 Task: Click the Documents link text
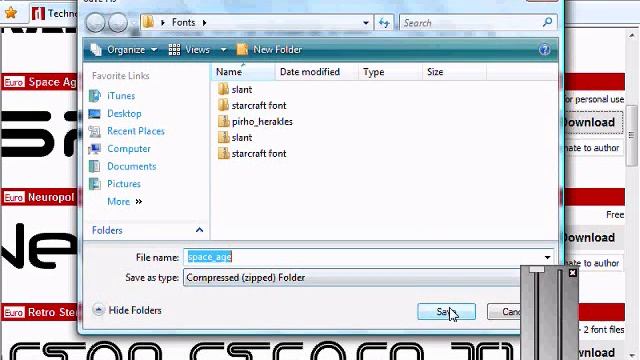point(132,167)
